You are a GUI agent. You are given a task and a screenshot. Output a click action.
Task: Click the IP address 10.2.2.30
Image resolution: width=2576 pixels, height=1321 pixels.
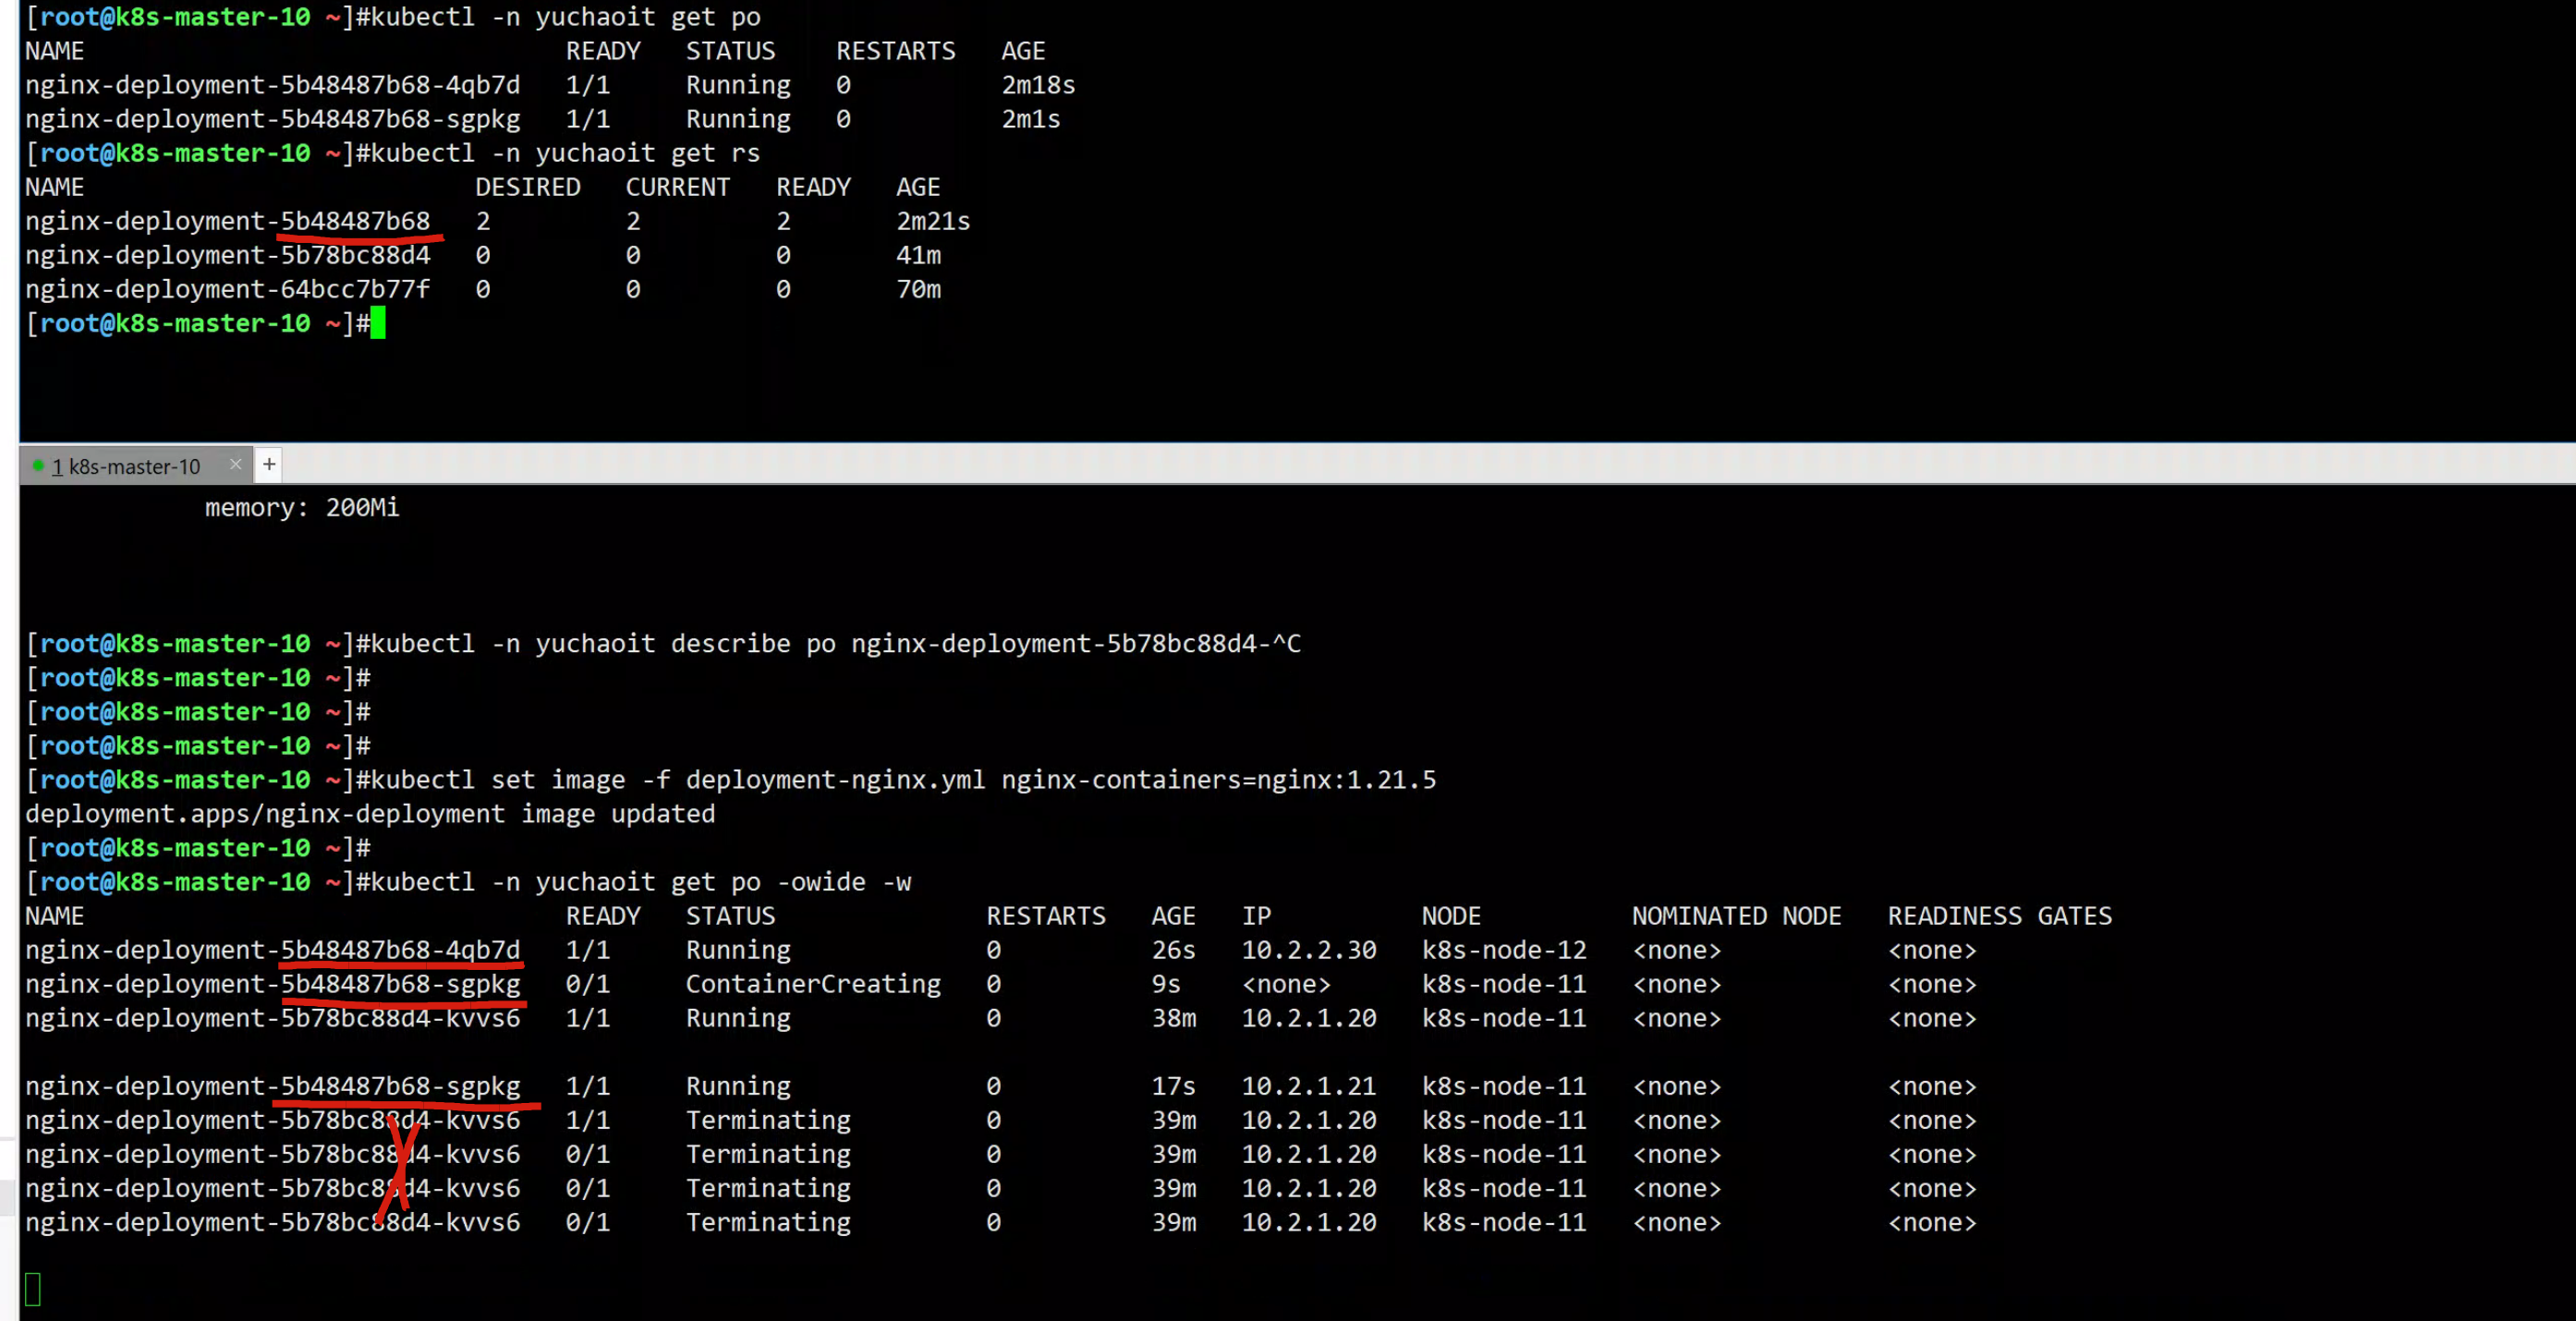[1308, 950]
